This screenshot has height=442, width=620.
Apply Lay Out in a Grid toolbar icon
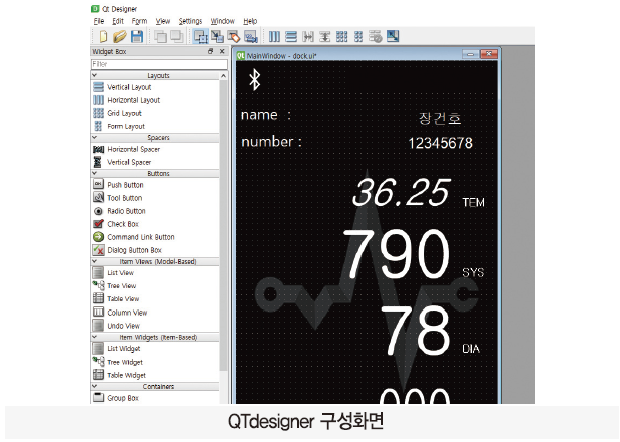pyautogui.click(x=342, y=36)
